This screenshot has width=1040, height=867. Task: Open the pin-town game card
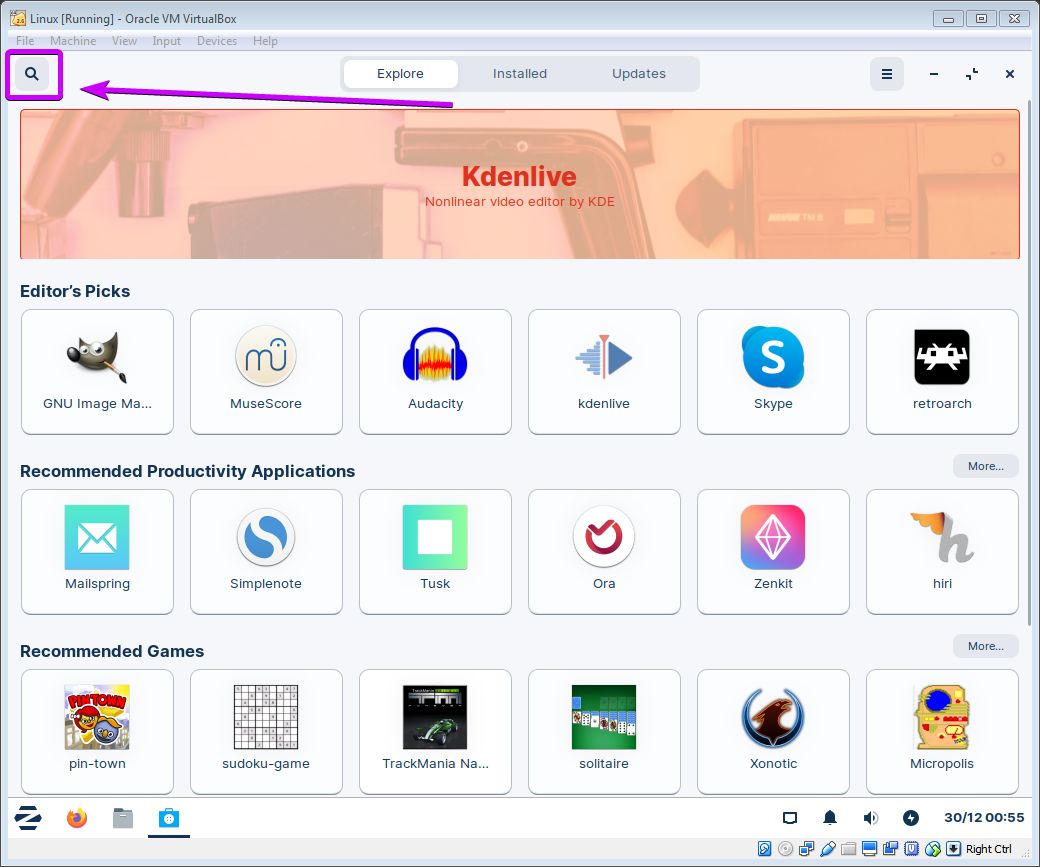tap(98, 732)
